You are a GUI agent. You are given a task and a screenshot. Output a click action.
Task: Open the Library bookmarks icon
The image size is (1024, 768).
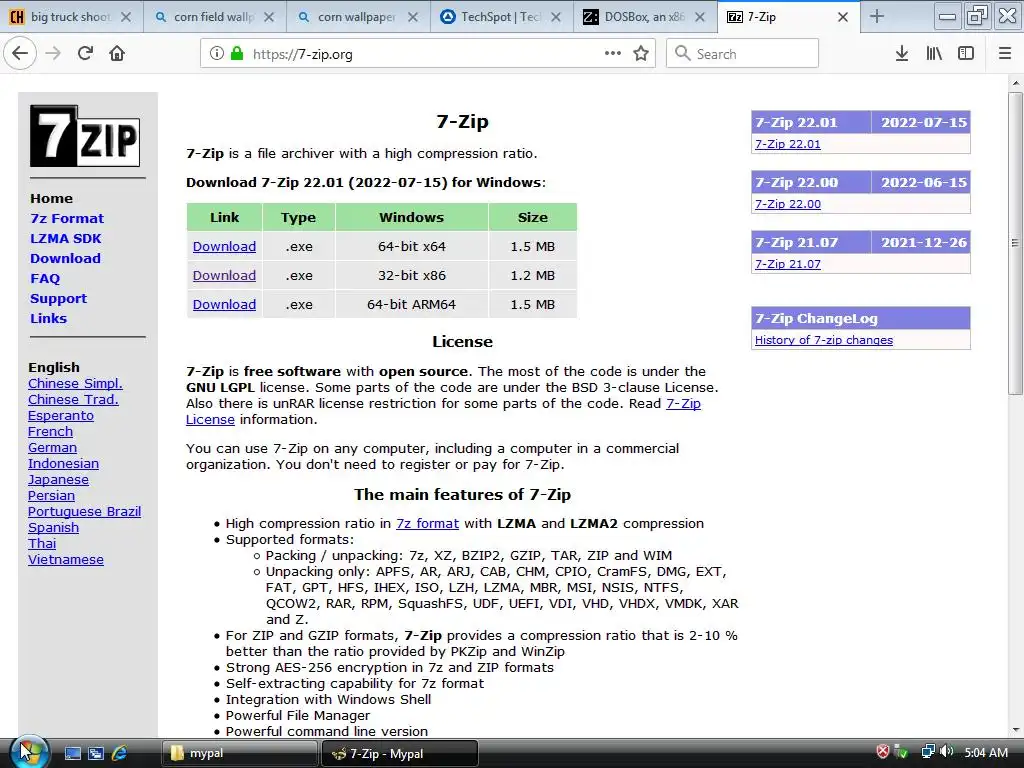(x=934, y=54)
